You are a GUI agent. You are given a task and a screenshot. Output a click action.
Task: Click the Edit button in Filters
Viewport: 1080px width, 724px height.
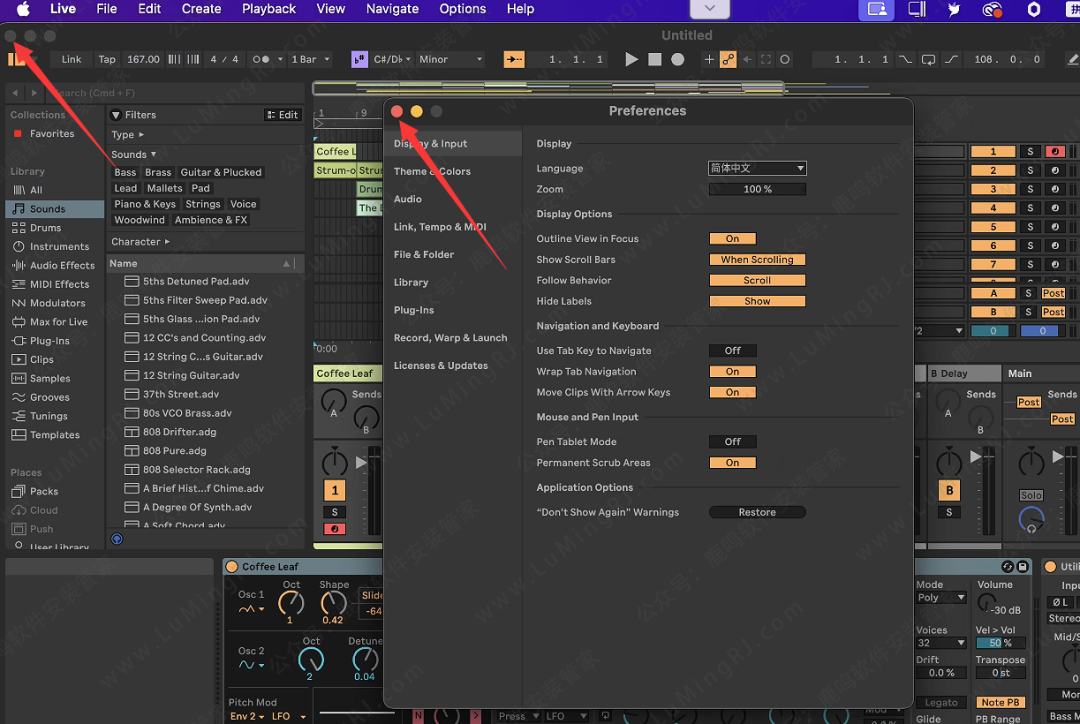(283, 115)
